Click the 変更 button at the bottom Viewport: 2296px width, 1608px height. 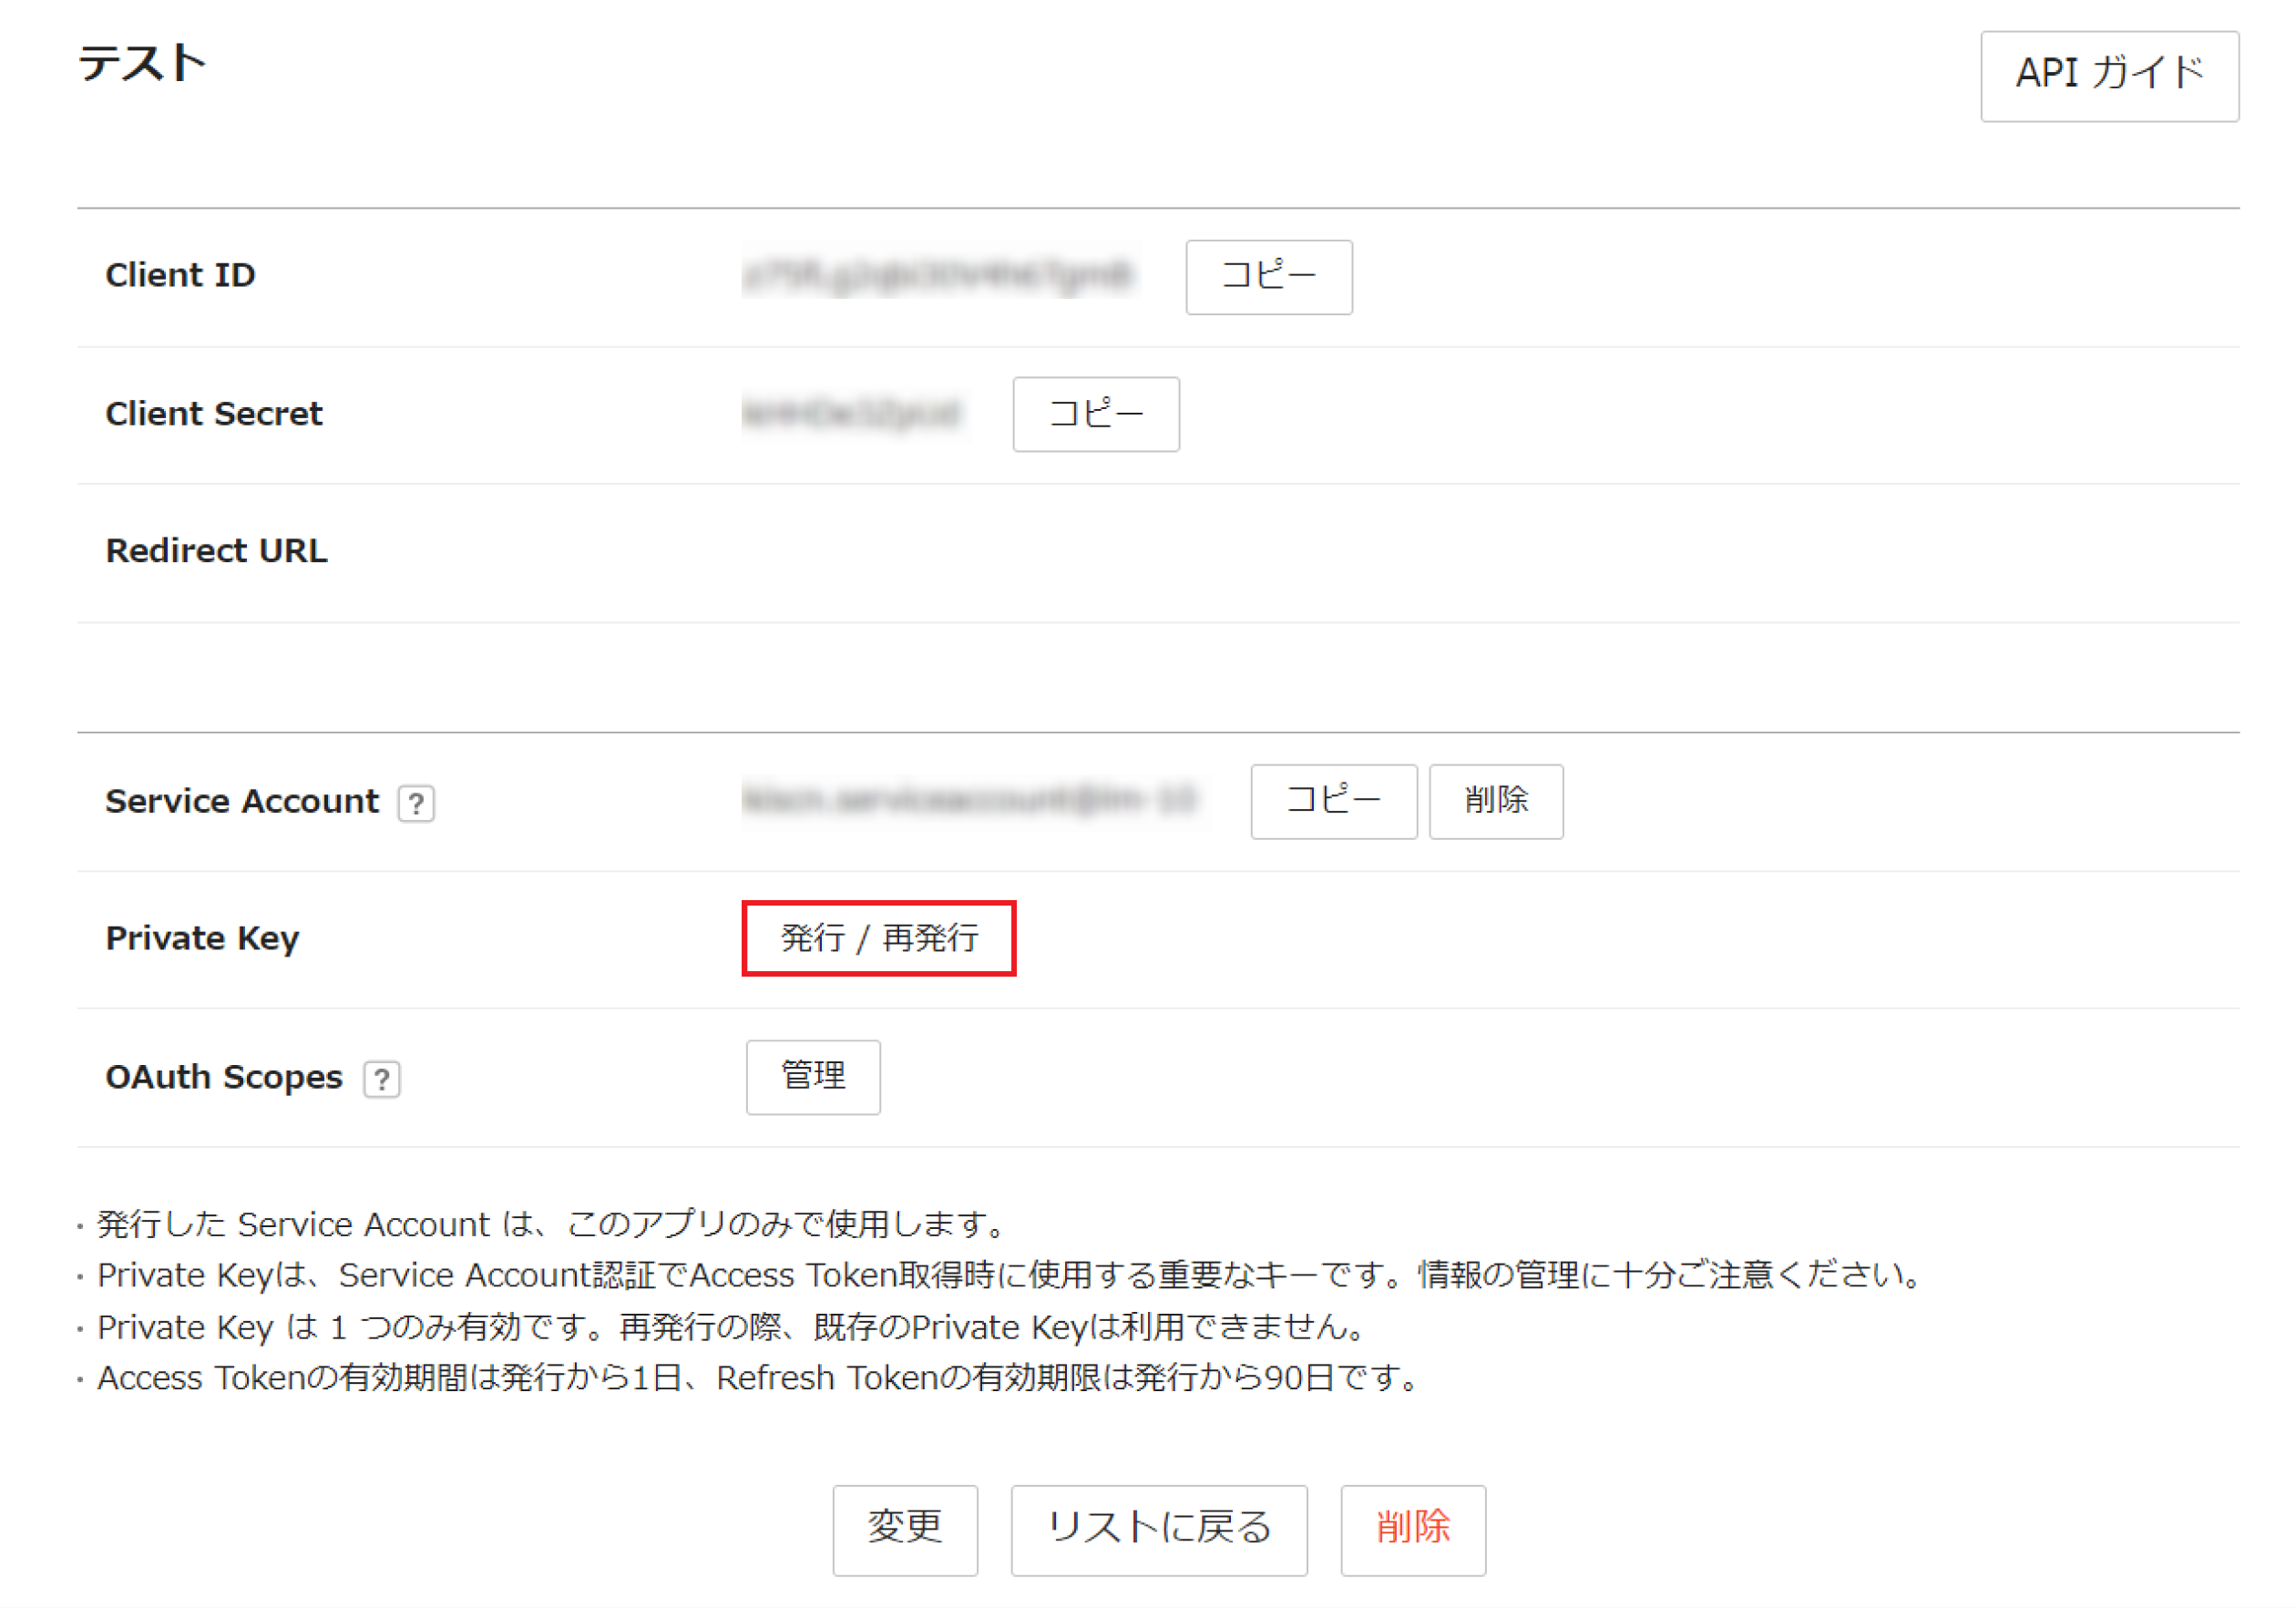tap(904, 1529)
